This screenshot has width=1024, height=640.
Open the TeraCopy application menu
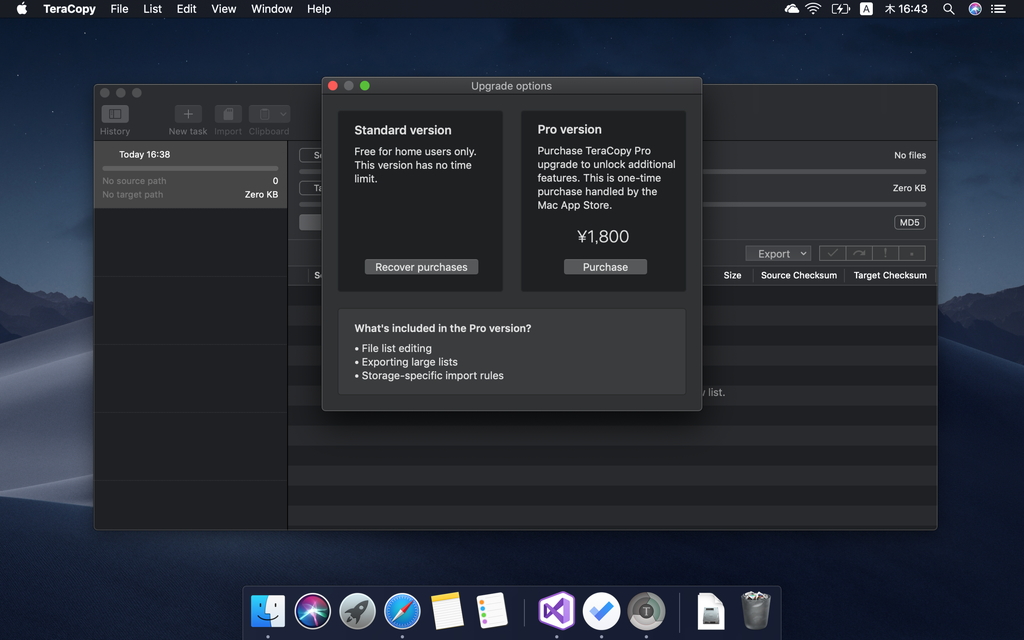click(69, 8)
